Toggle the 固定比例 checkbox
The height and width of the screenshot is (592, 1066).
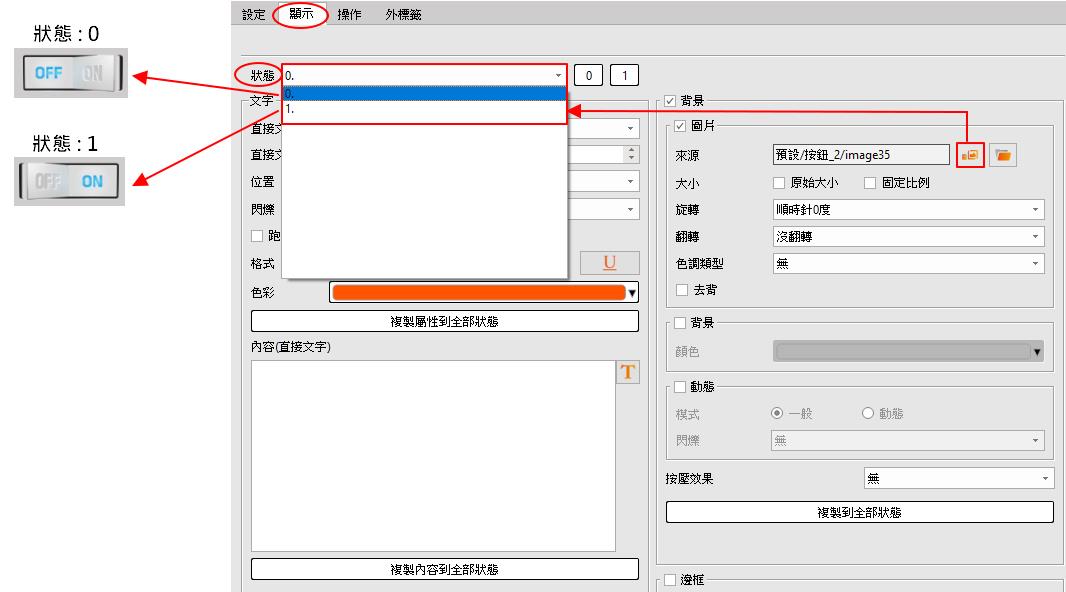[x=870, y=183]
